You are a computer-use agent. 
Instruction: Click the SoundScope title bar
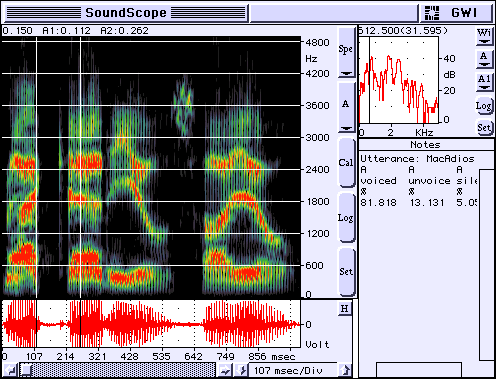126,13
